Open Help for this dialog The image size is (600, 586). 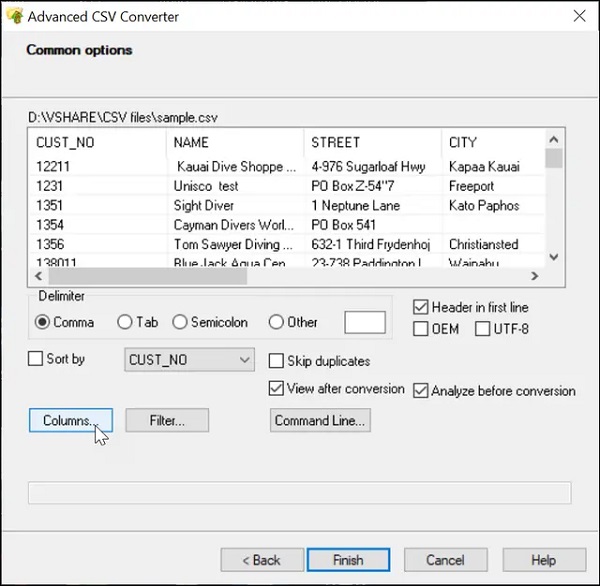[544, 560]
